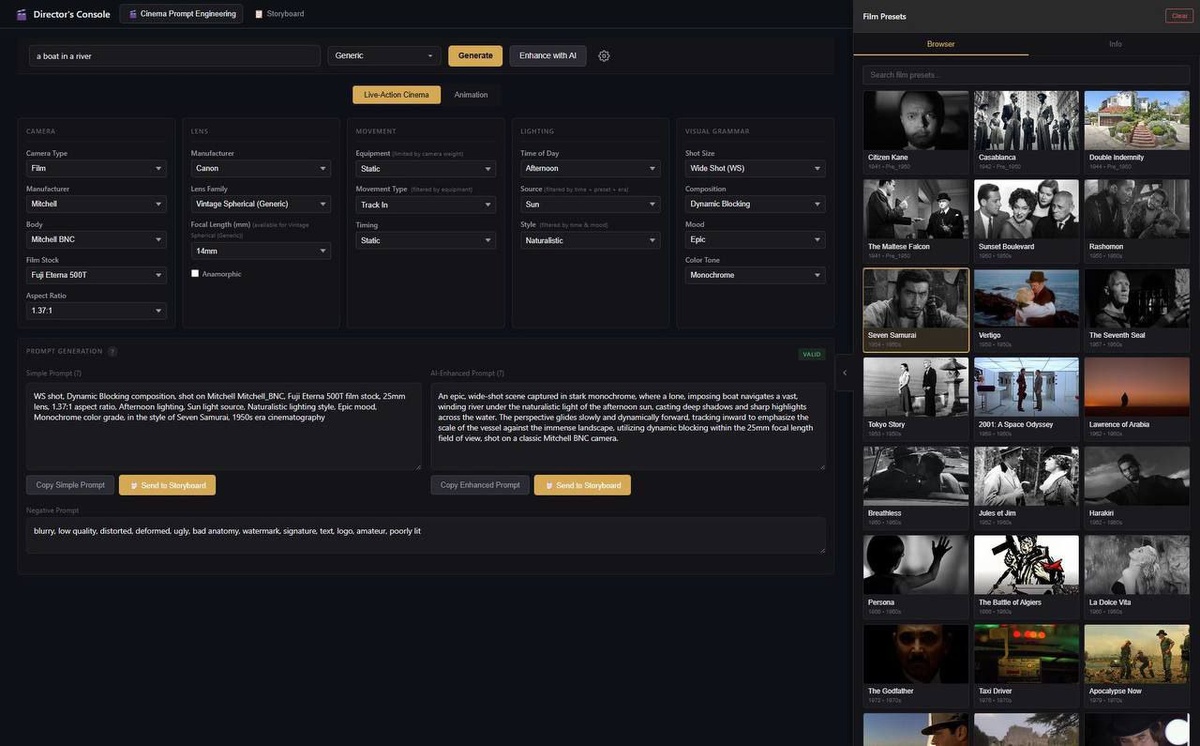Collapse the Film Presets panel arrow
The height and width of the screenshot is (746, 1200).
[x=844, y=373]
